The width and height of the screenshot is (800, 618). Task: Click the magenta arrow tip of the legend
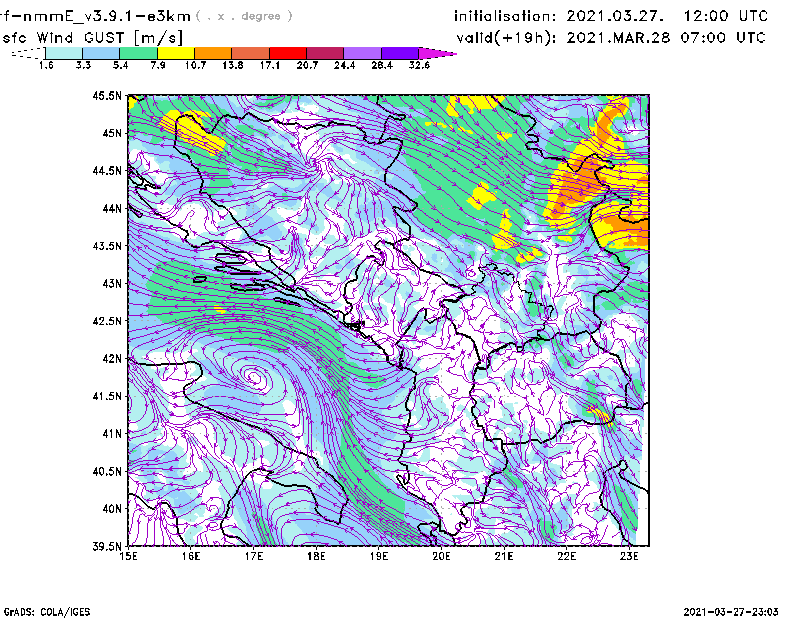(437, 53)
